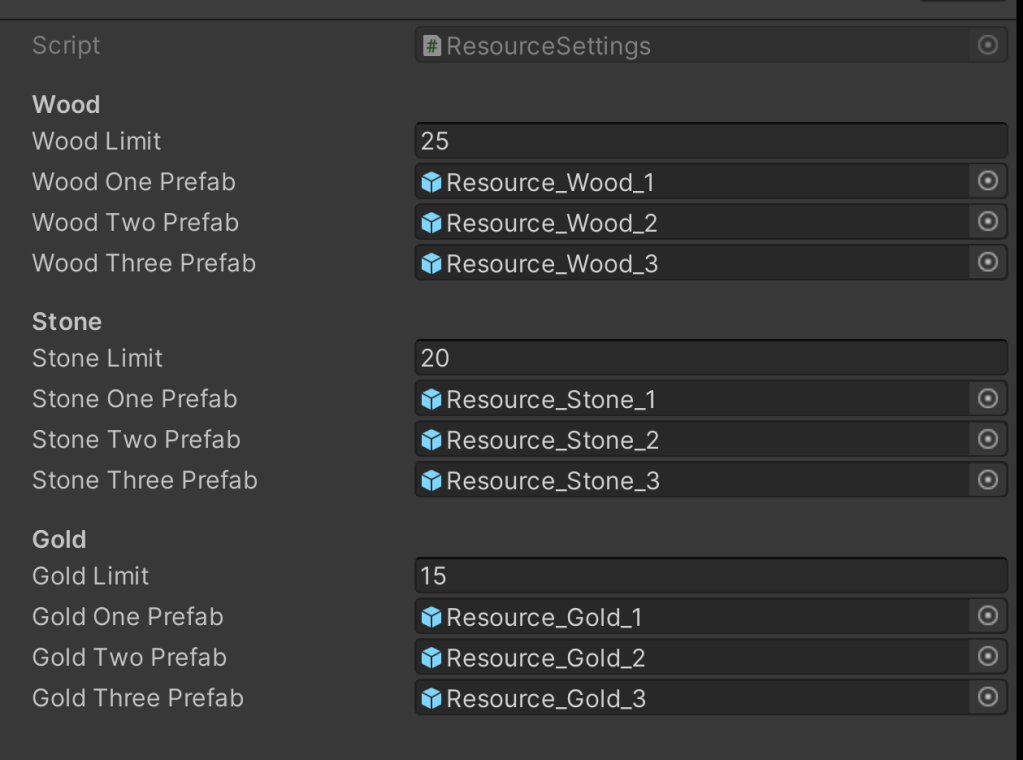Image resolution: width=1023 pixels, height=760 pixels.
Task: Select the Resource_Stone_2 prefab reference
Action: (552, 440)
